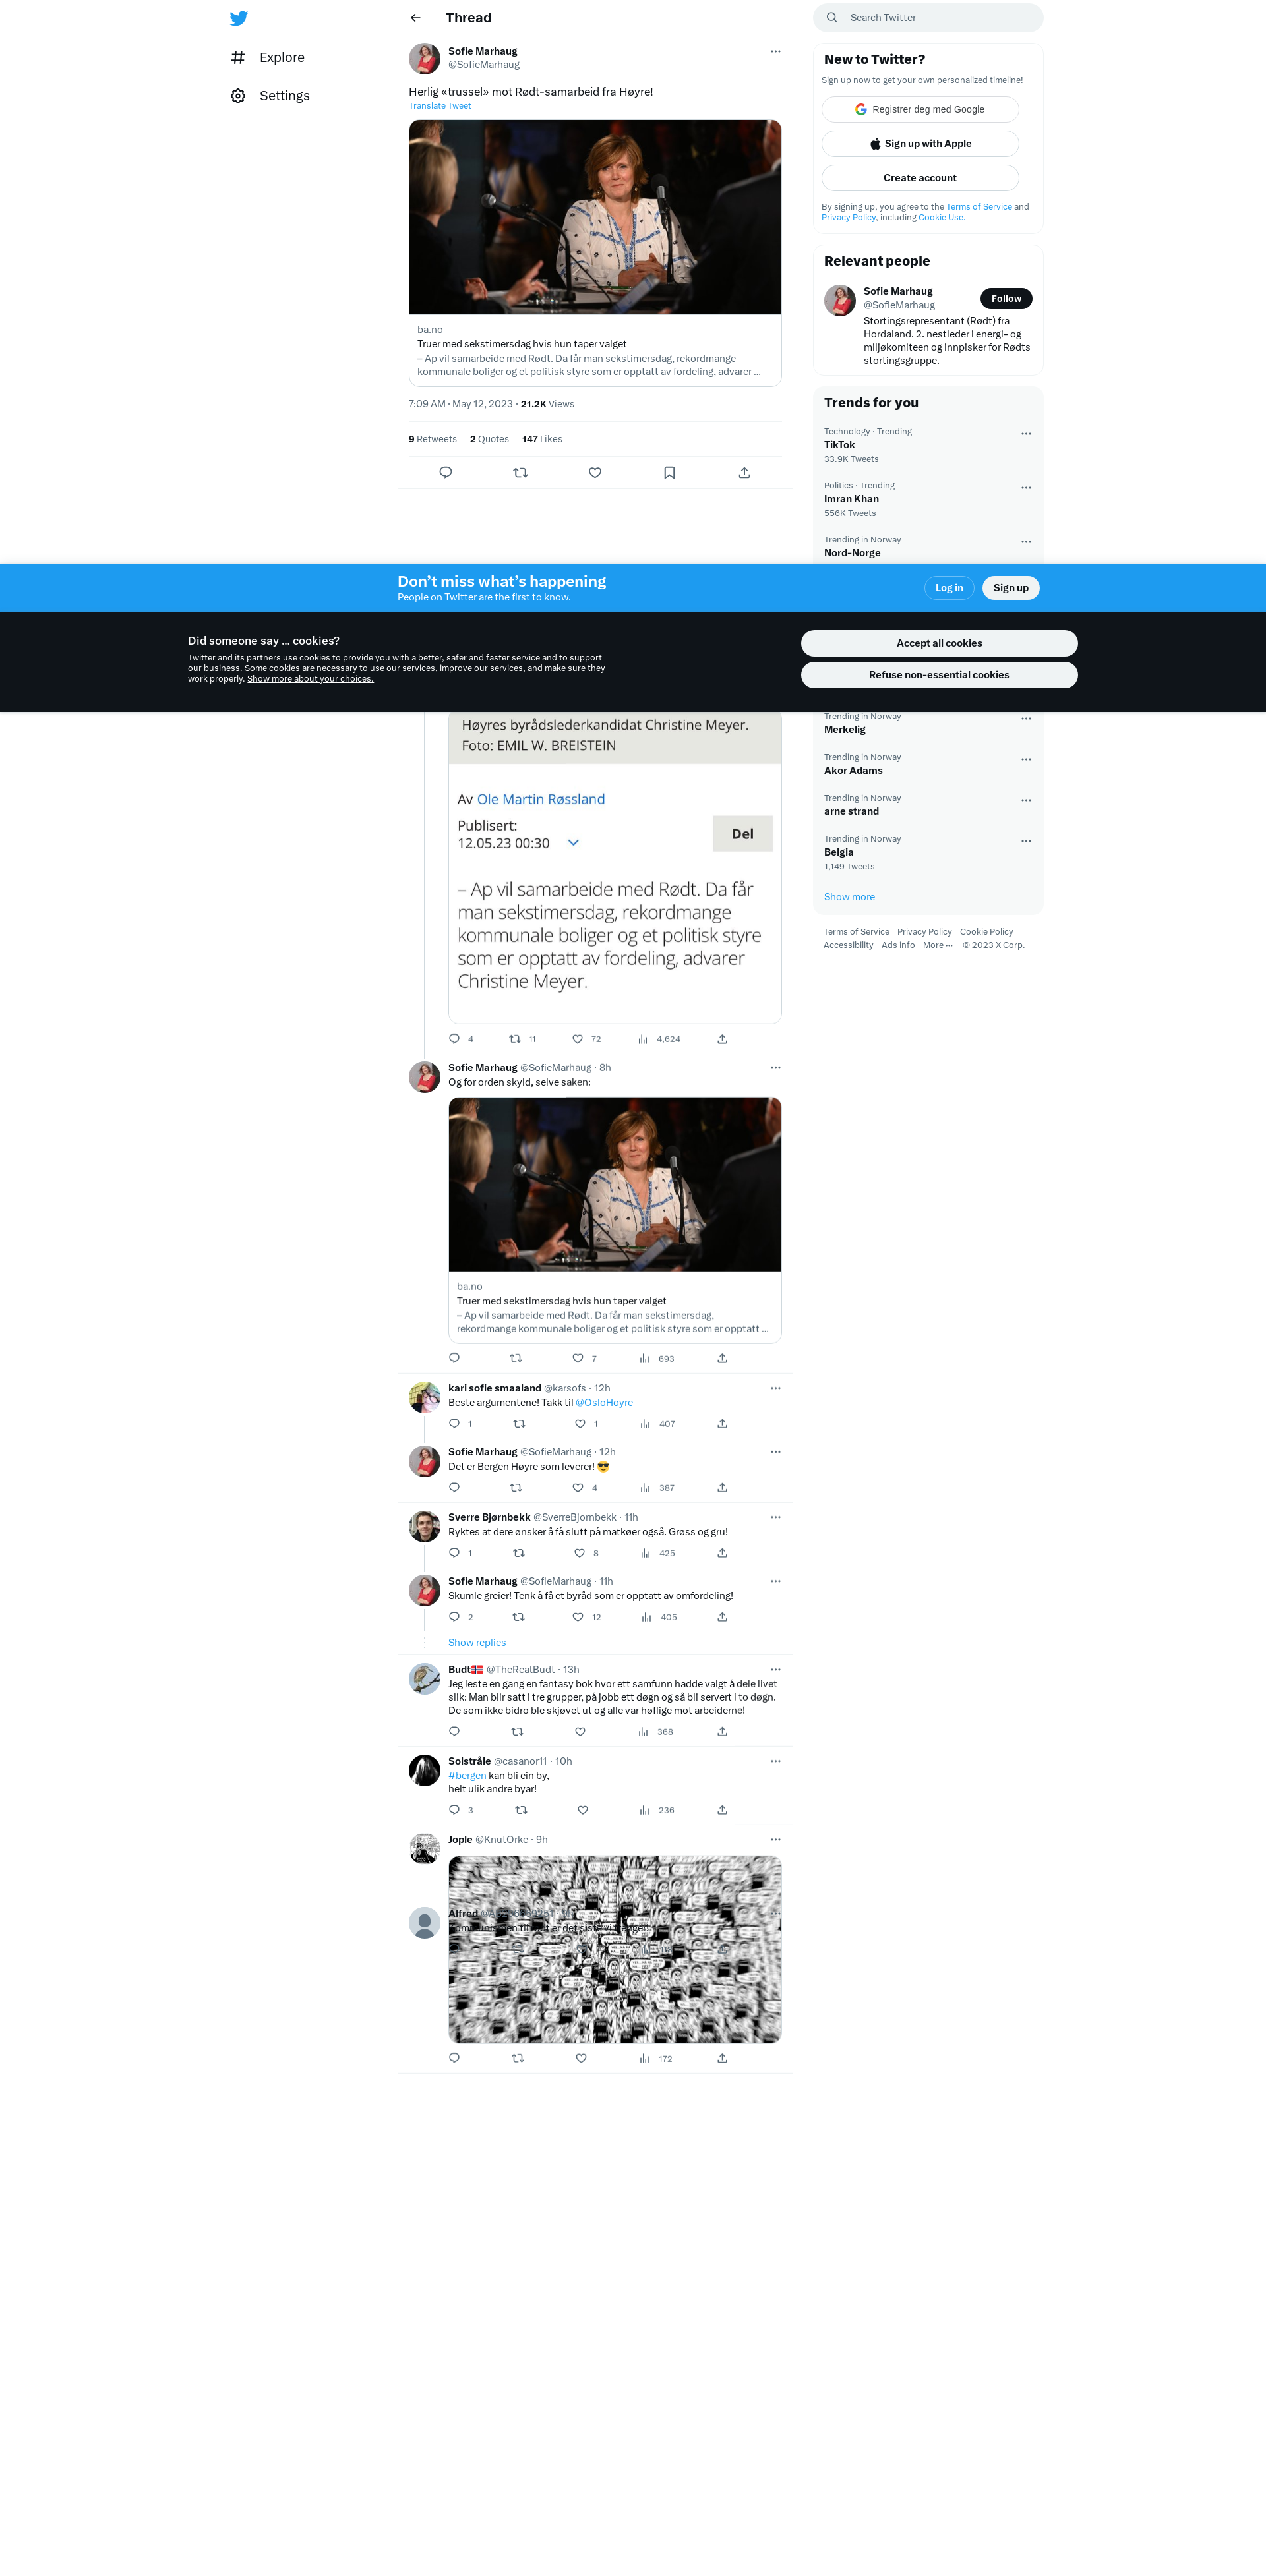Go back using the Thread arrow
The width and height of the screenshot is (1266, 2576).
click(416, 18)
